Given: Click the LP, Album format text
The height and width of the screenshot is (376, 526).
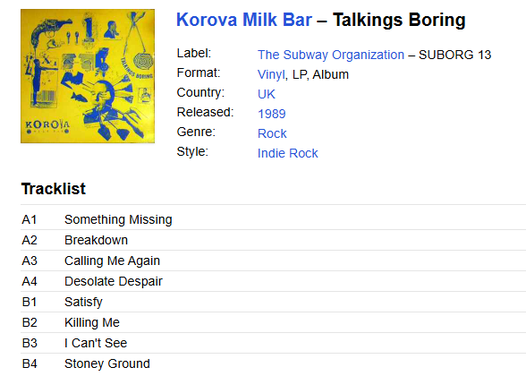Looking at the screenshot, I should pyautogui.click(x=320, y=74).
